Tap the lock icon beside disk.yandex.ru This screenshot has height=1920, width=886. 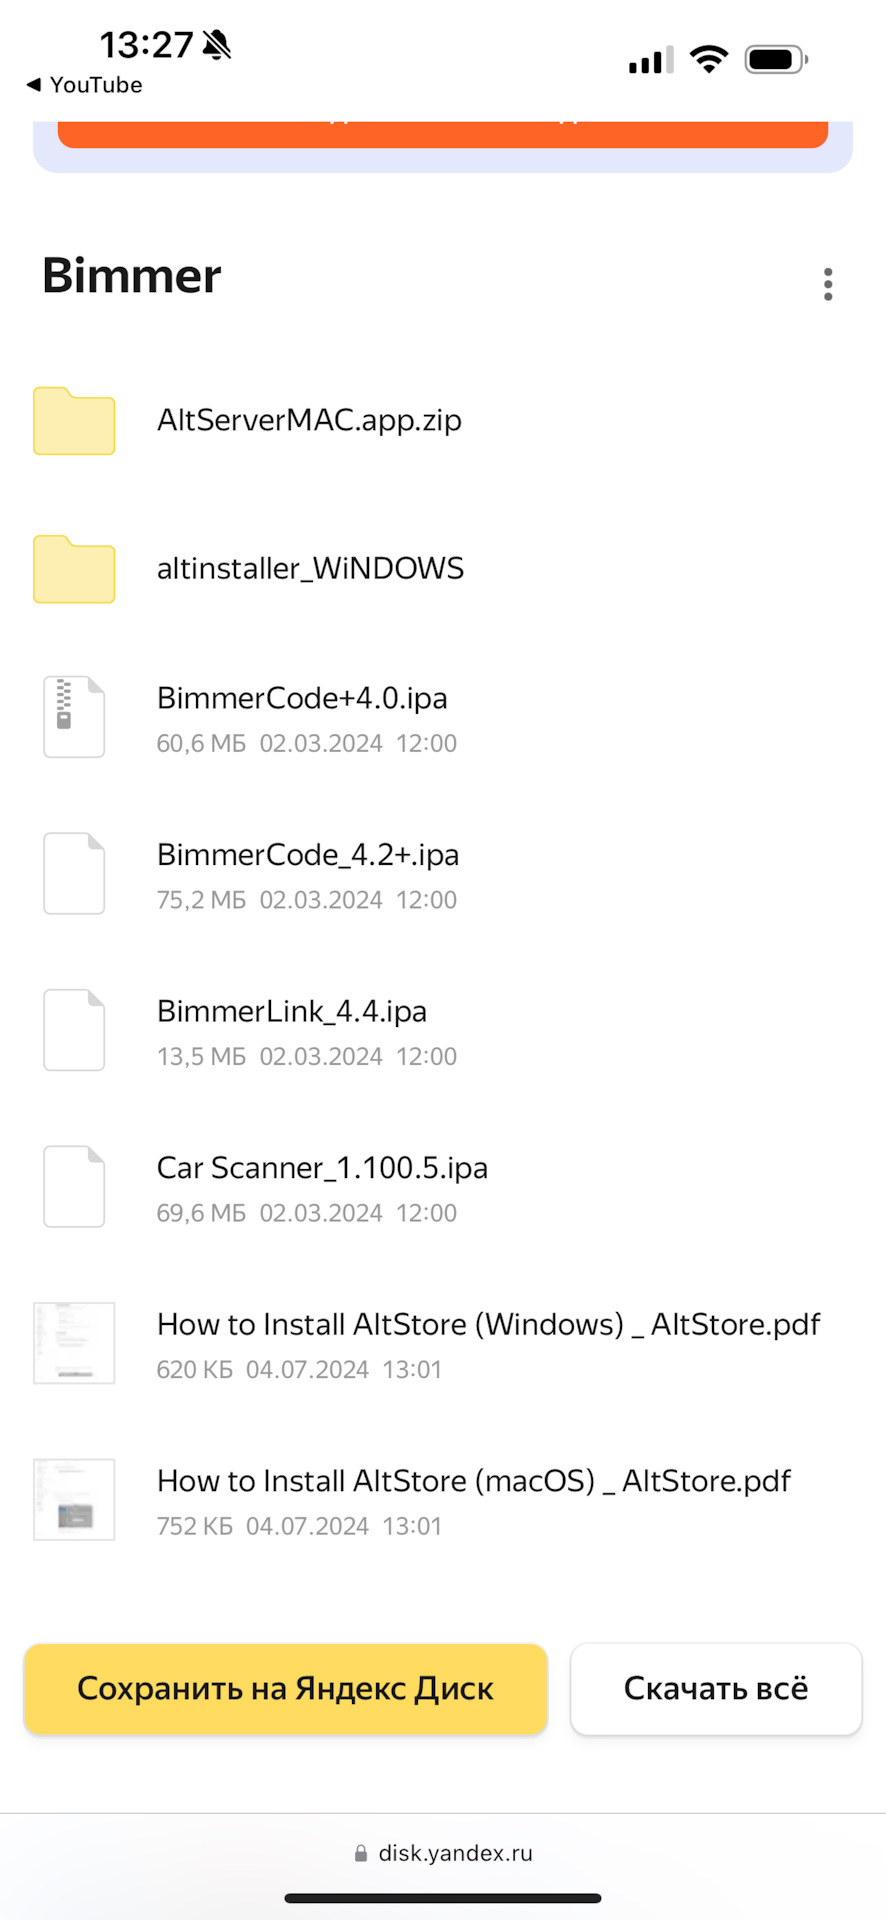(x=361, y=1854)
